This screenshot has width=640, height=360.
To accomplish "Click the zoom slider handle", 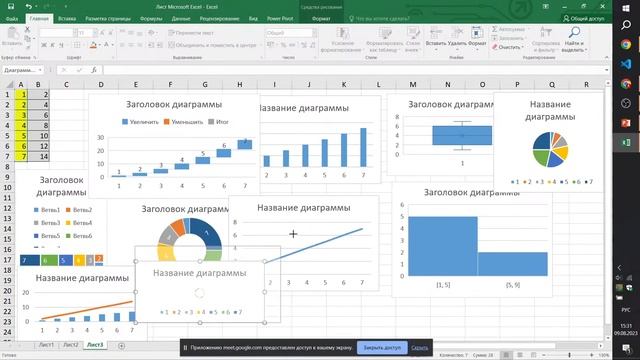I will 569,356.
